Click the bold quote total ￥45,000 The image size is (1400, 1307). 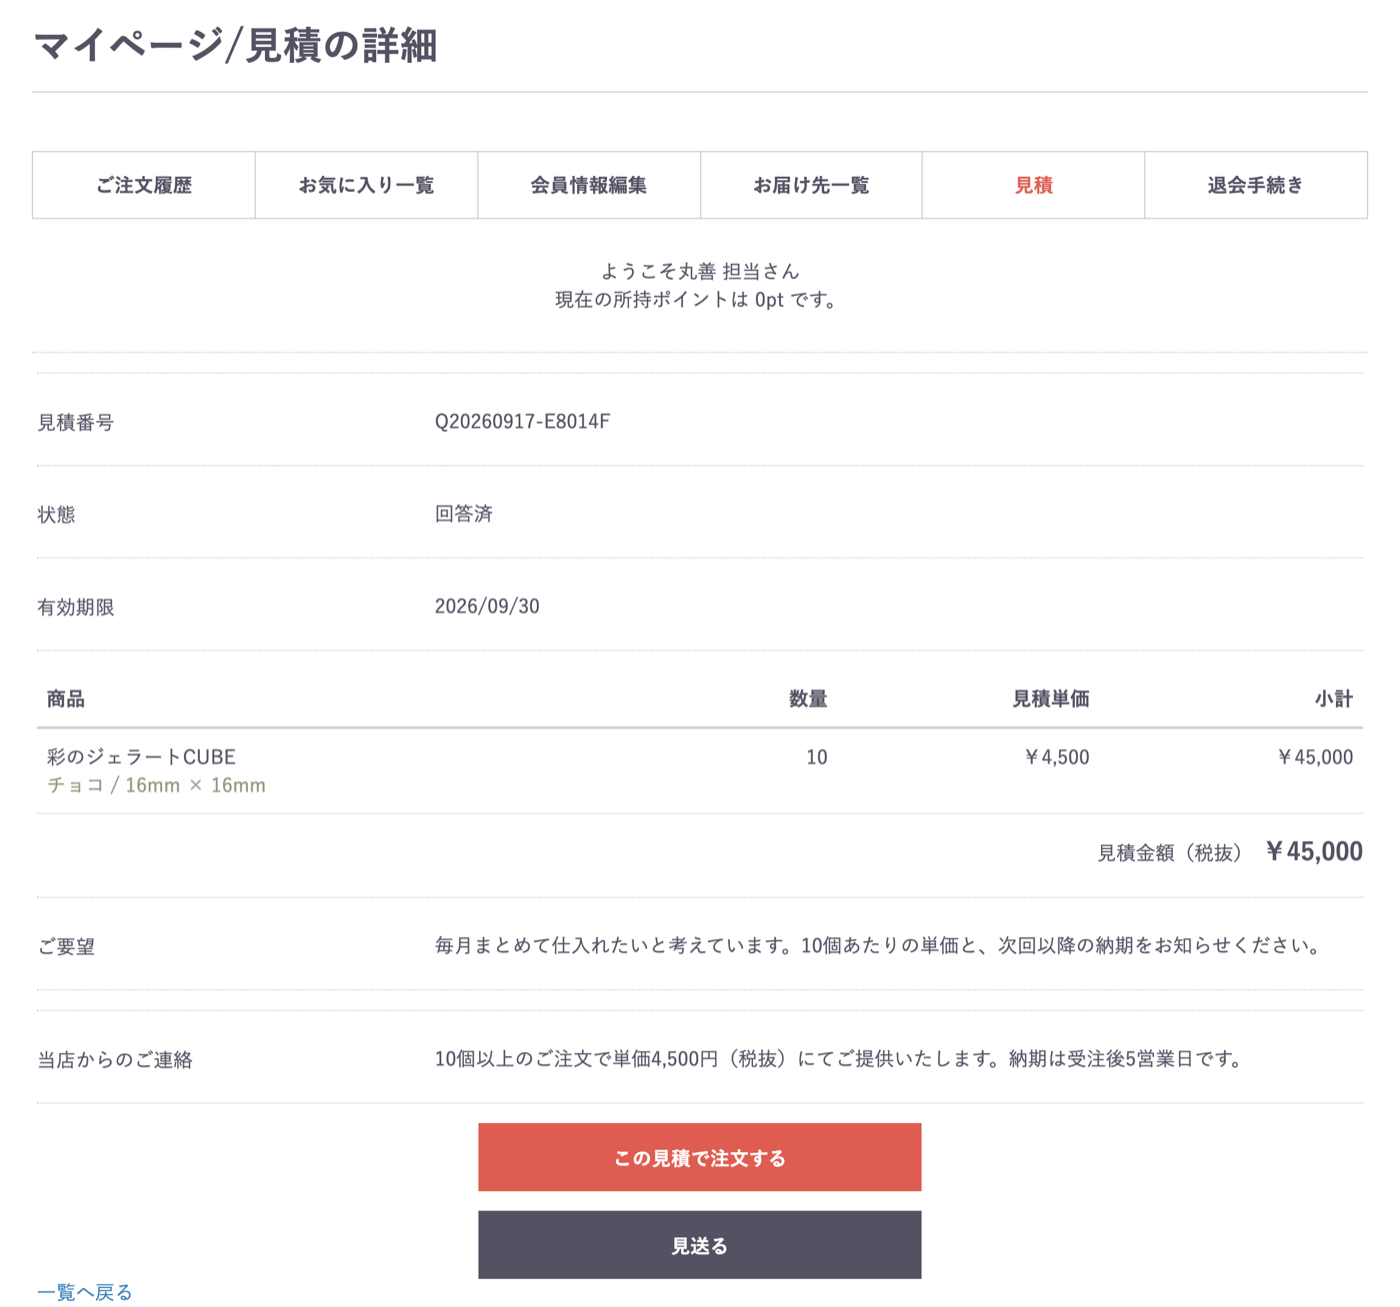tap(1313, 851)
